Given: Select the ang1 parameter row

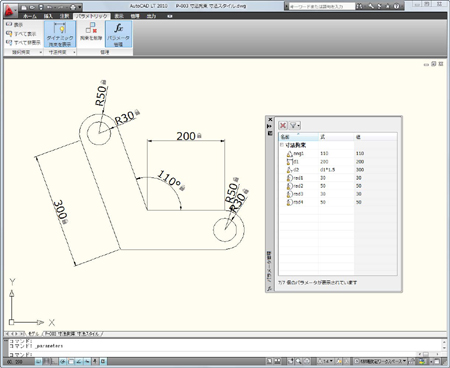Looking at the screenshot, I should [x=338, y=154].
